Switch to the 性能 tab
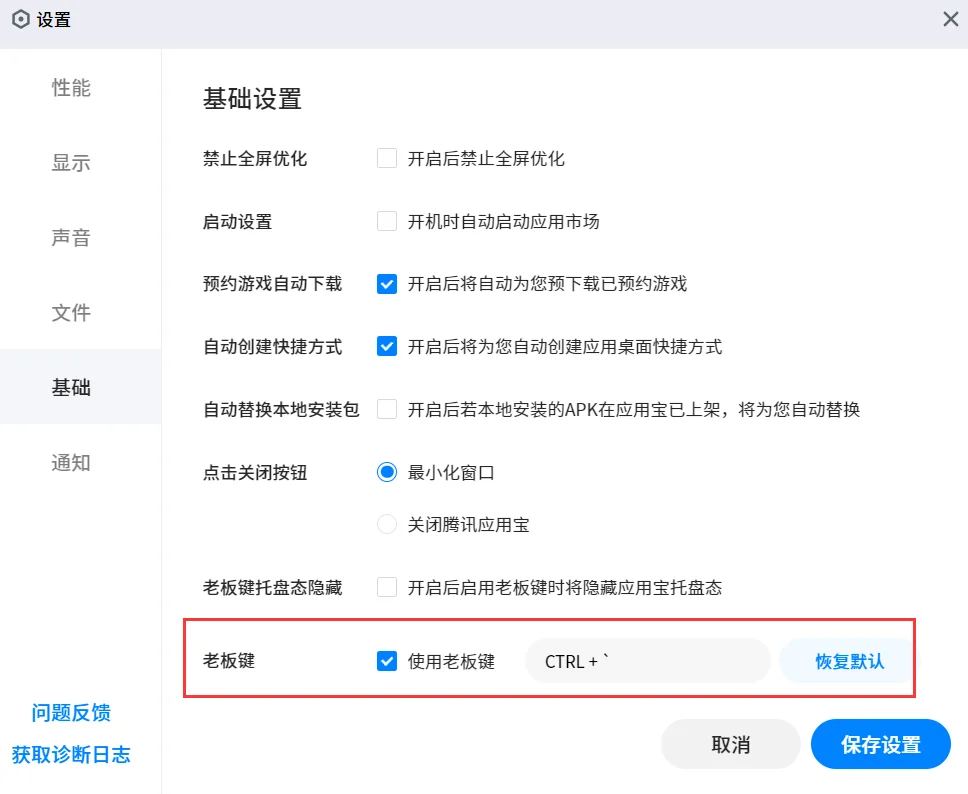This screenshot has width=968, height=794. (x=71, y=88)
